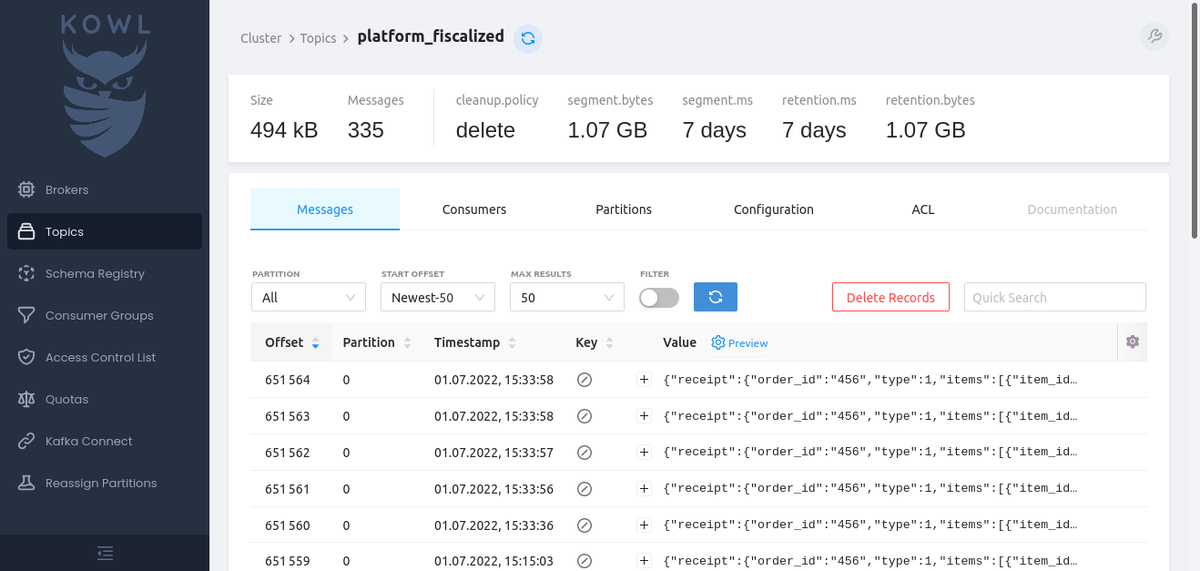Click null key icon in row 651 560
1200x571 pixels.
click(585, 525)
